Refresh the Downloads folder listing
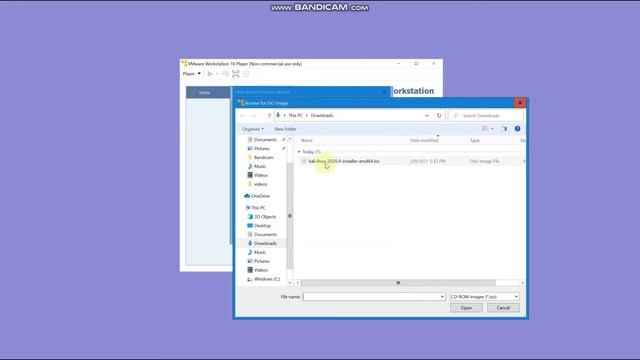This screenshot has width=640, height=360. [x=439, y=116]
